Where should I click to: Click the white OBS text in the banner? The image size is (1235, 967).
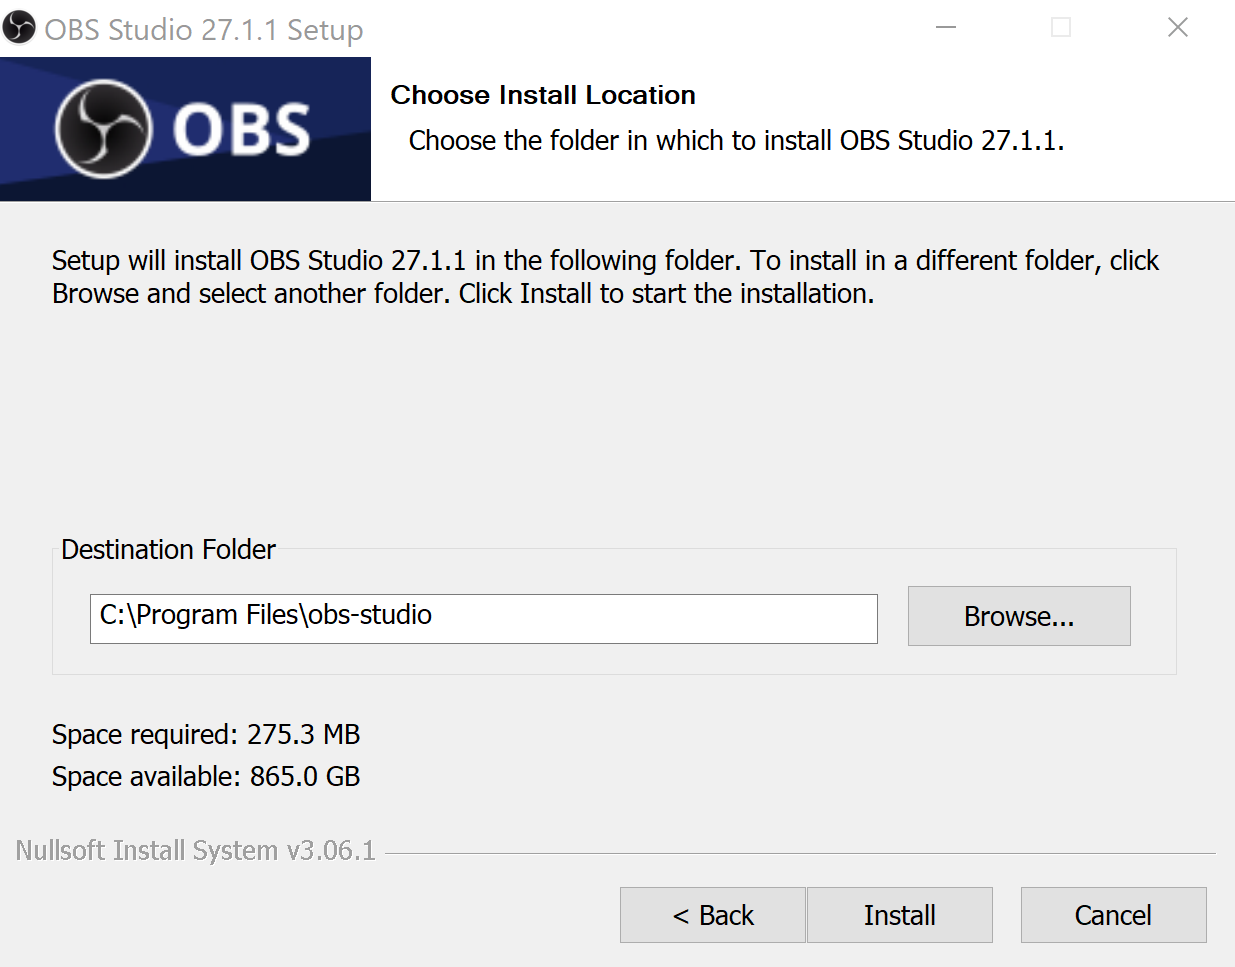tap(240, 128)
